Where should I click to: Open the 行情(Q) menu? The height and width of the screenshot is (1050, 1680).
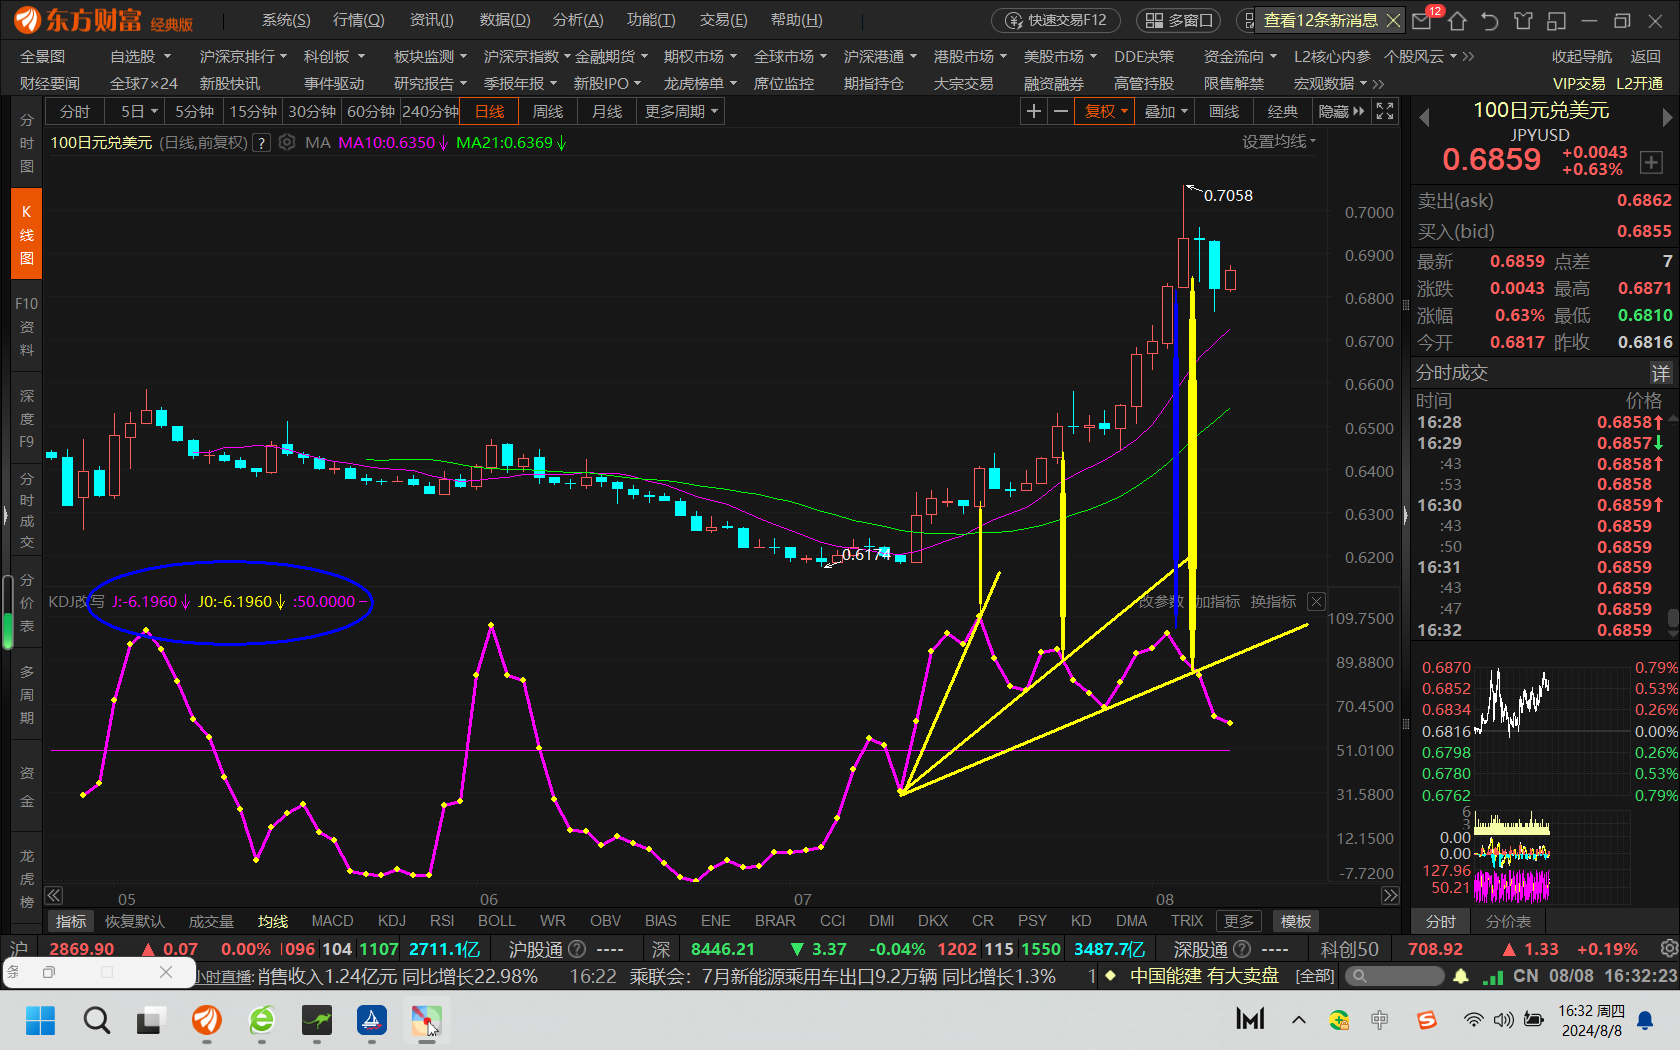point(358,20)
